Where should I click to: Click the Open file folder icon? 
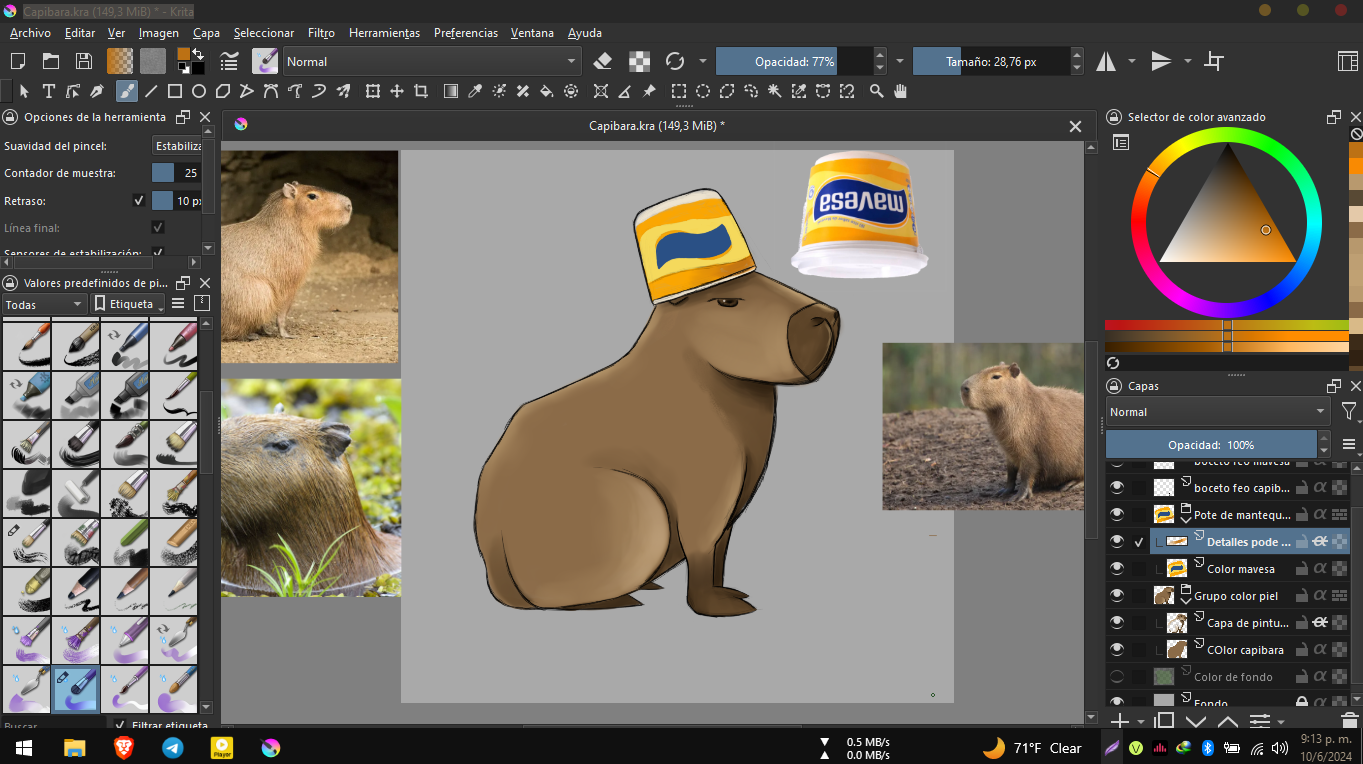pyautogui.click(x=52, y=61)
